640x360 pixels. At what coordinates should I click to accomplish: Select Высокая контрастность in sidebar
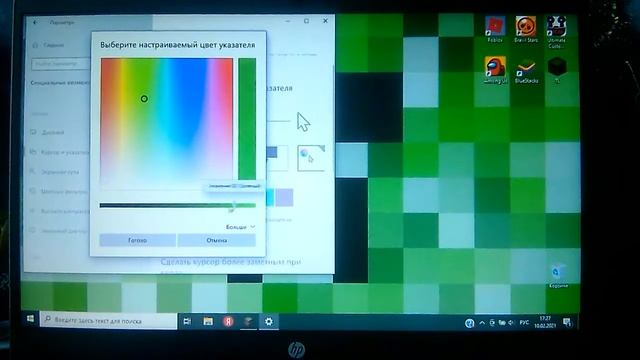click(60, 211)
